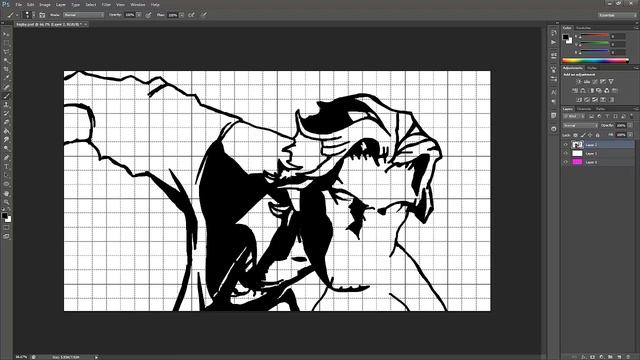
Task: Open the layer Opacity slider arrow
Action: 630,125
